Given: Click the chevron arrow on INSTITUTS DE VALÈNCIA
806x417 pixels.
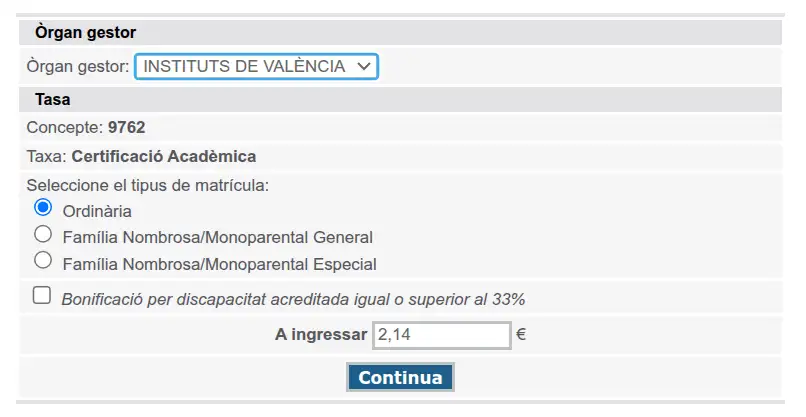Looking at the screenshot, I should point(363,66).
